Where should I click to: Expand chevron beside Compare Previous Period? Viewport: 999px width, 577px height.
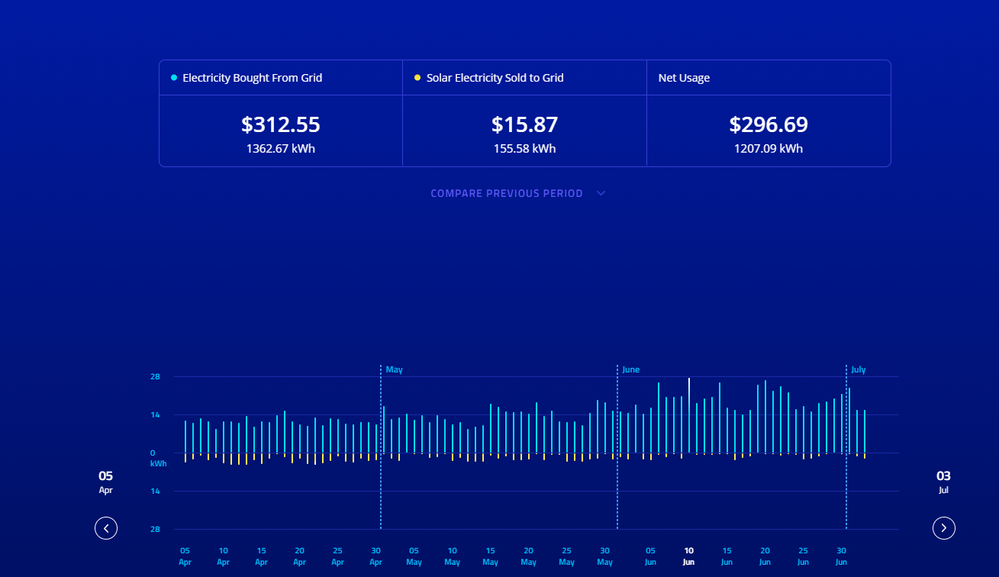click(601, 194)
